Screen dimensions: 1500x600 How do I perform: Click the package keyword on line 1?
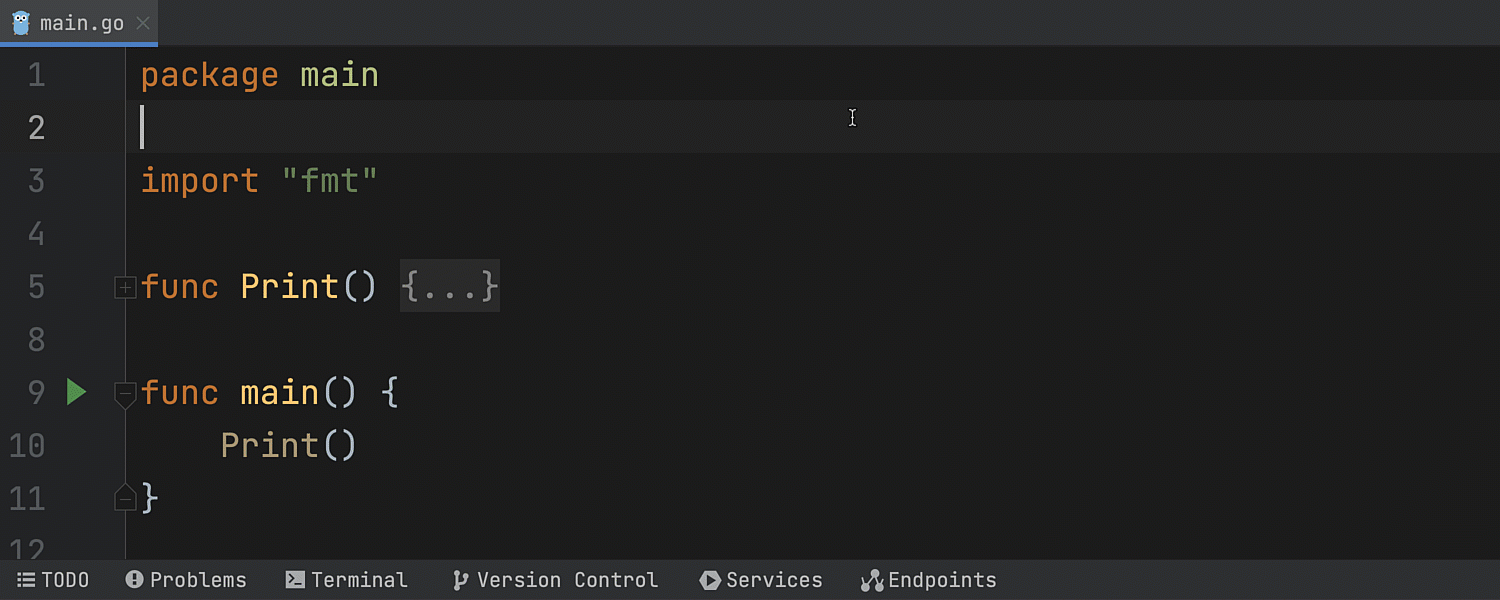click(209, 76)
